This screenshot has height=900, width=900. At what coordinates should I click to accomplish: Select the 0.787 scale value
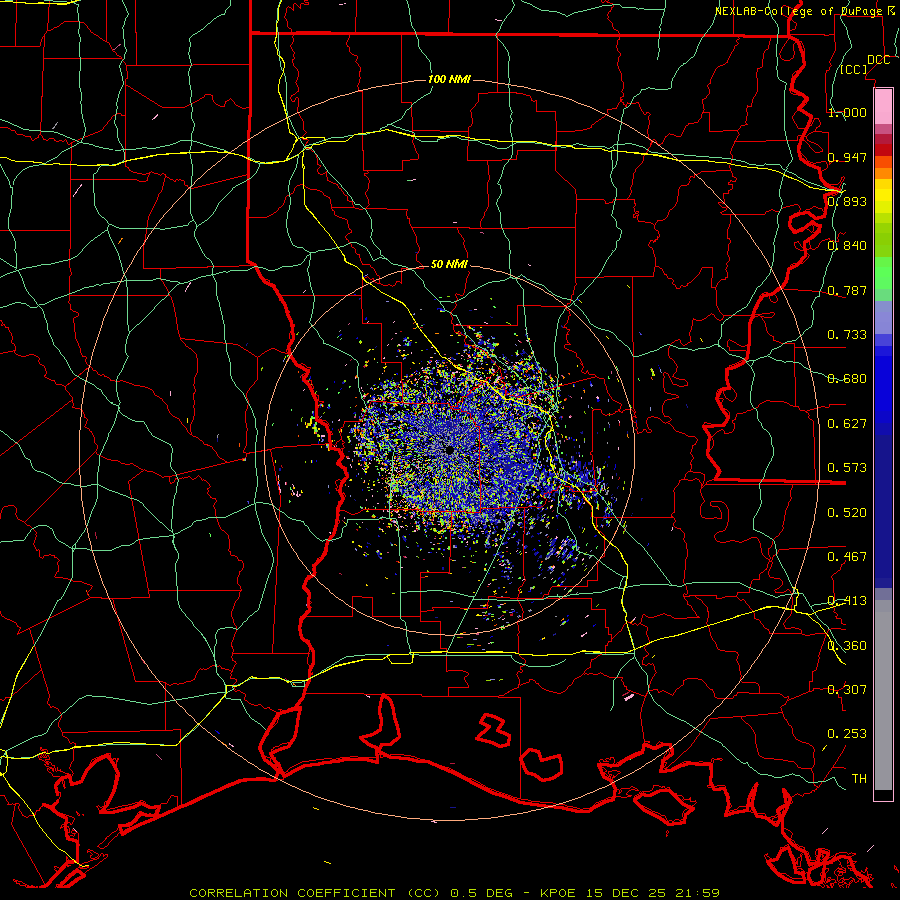tap(847, 290)
